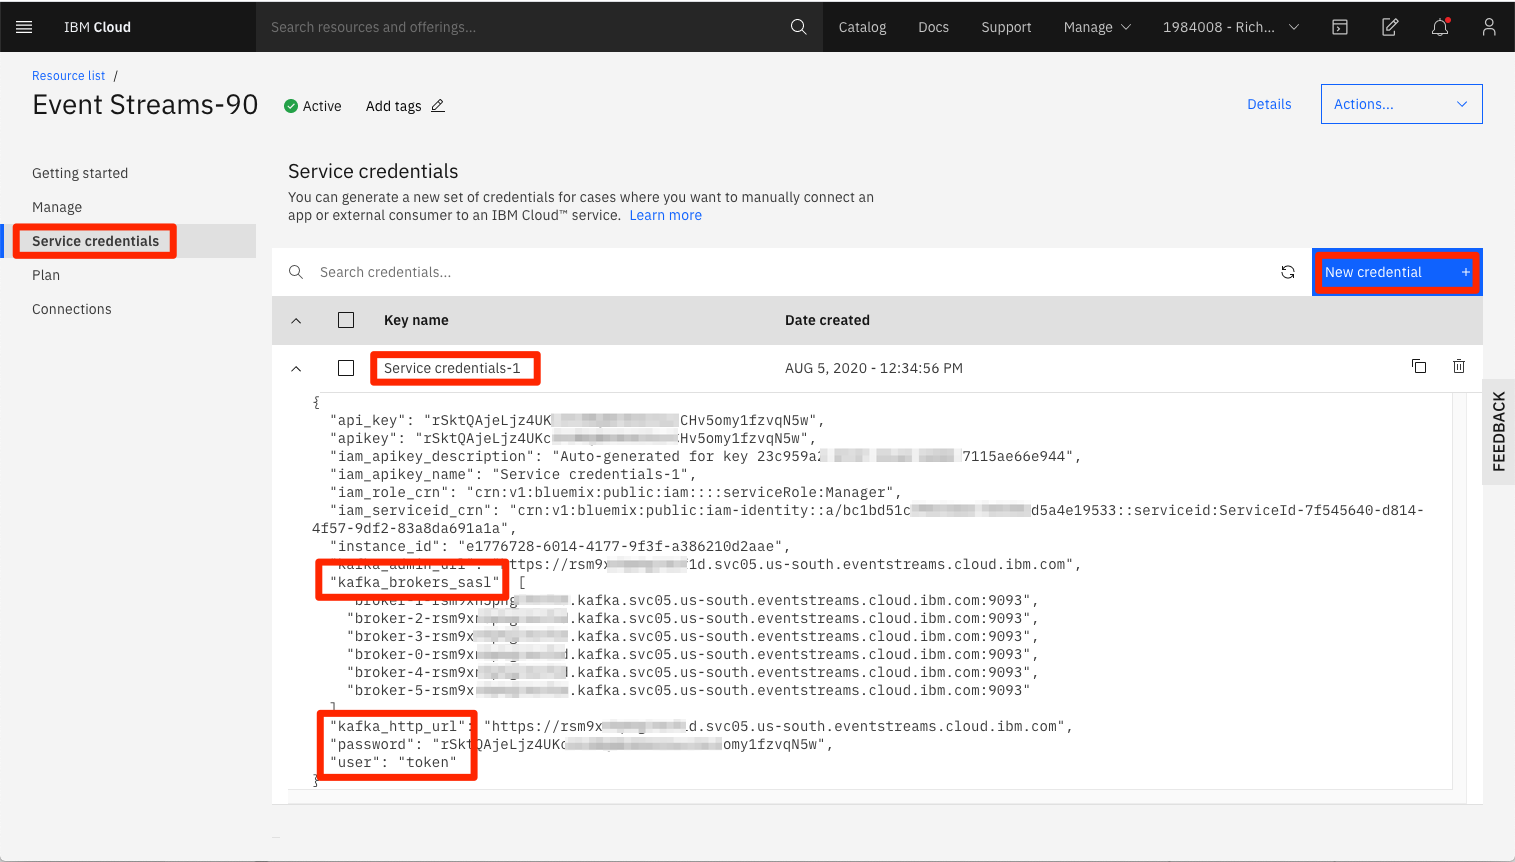Click the "password" line in the JSON

[581, 744]
